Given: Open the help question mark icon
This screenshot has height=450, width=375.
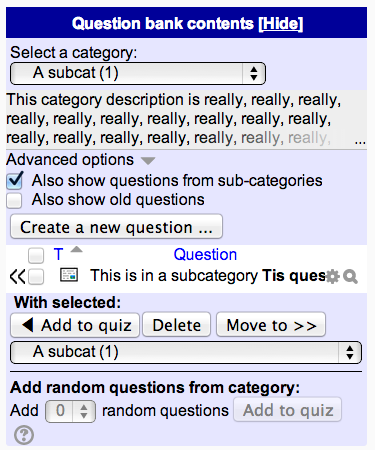Looking at the screenshot, I should click(x=24, y=435).
